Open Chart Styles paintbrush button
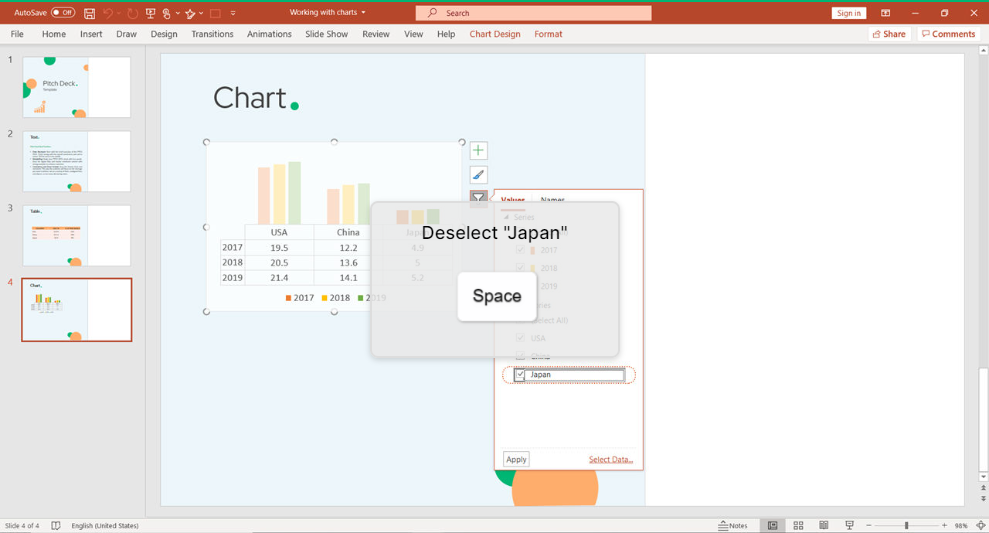This screenshot has width=989, height=533. [x=478, y=175]
